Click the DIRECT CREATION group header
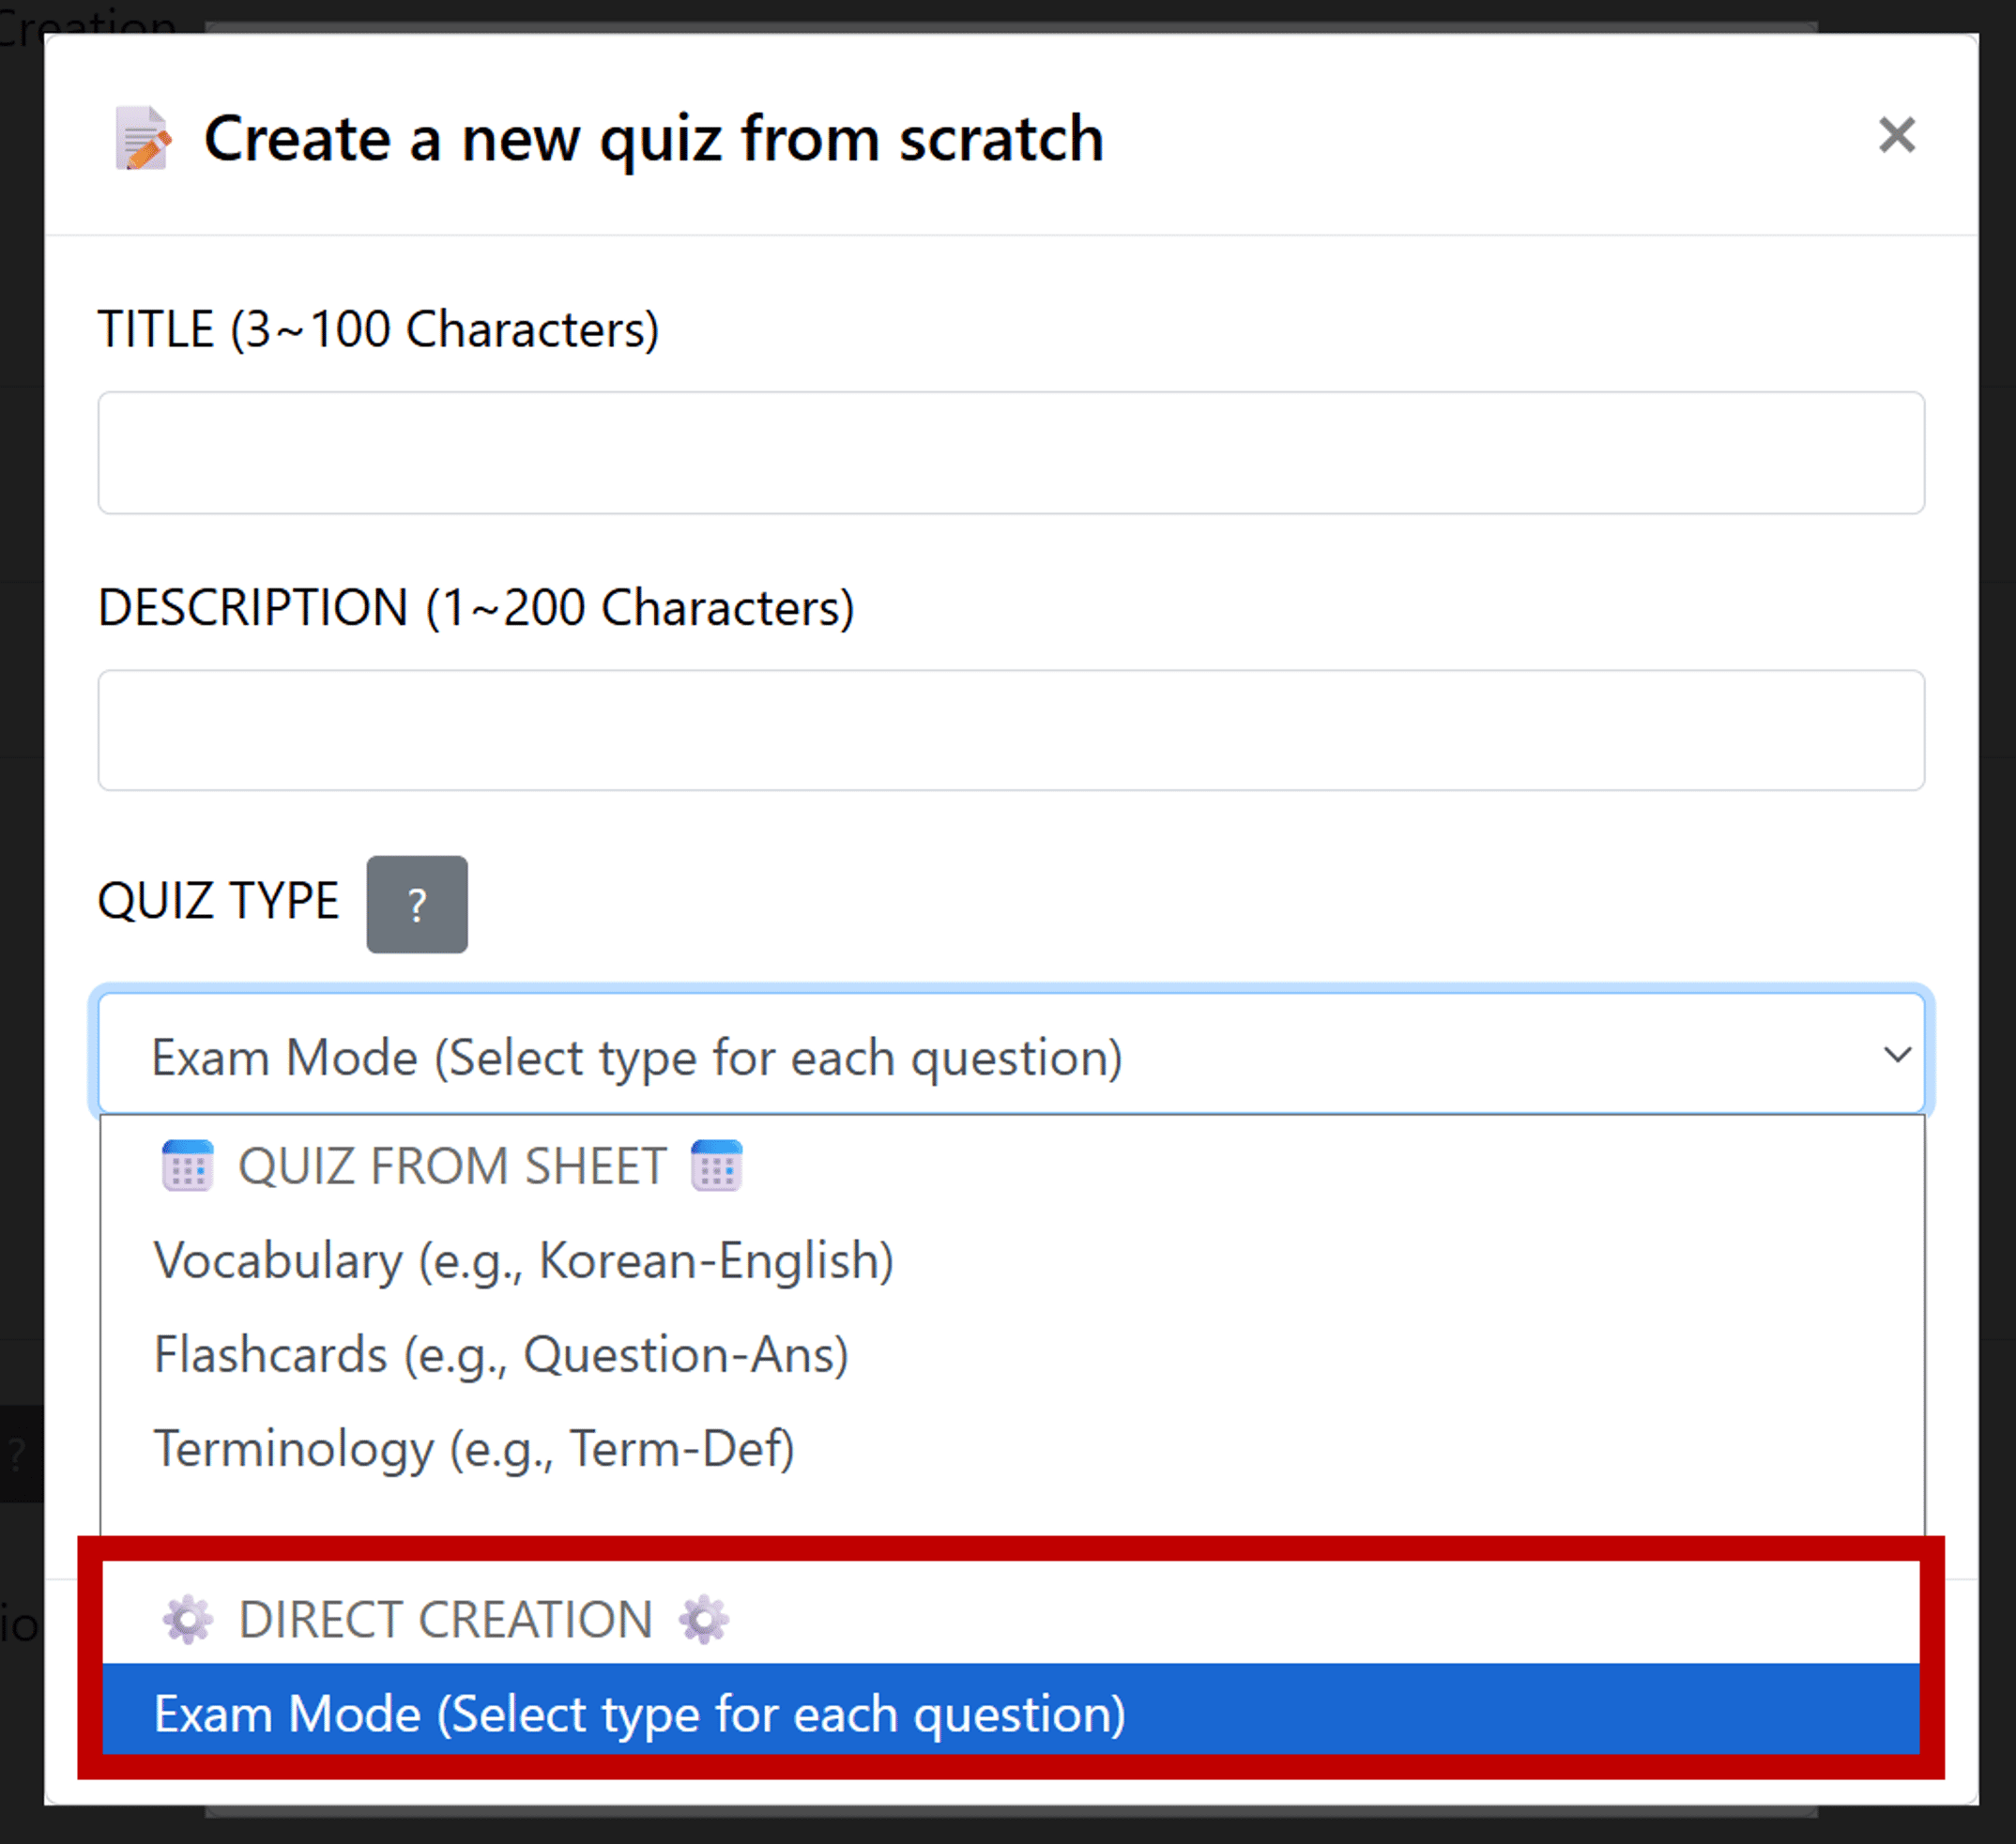Viewport: 2016px width, 1844px height. click(x=445, y=1620)
